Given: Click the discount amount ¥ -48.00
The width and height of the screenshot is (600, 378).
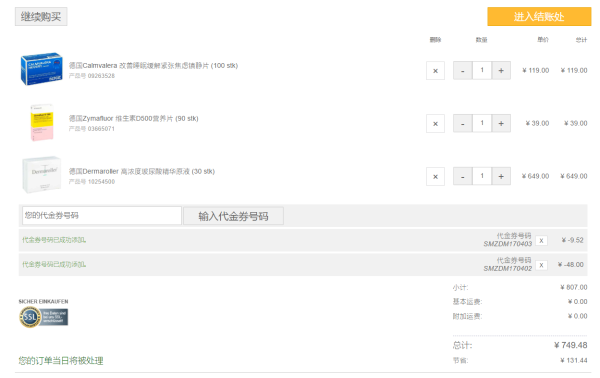Looking at the screenshot, I should click(571, 264).
